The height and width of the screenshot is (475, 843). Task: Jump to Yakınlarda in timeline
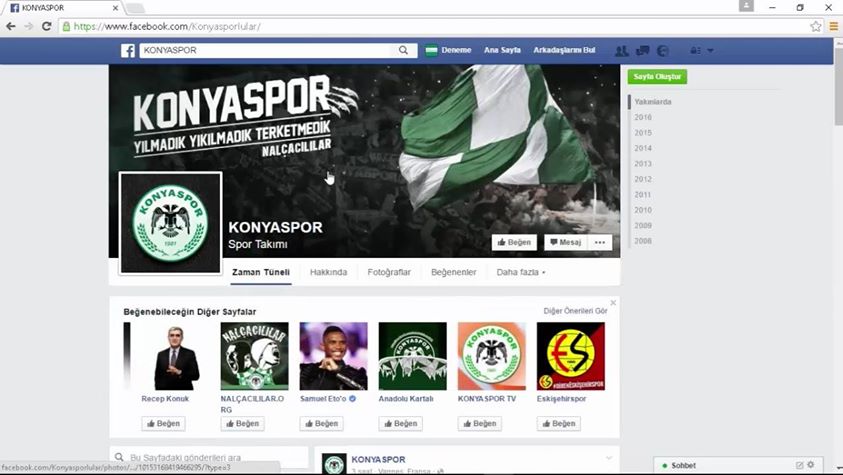(653, 102)
